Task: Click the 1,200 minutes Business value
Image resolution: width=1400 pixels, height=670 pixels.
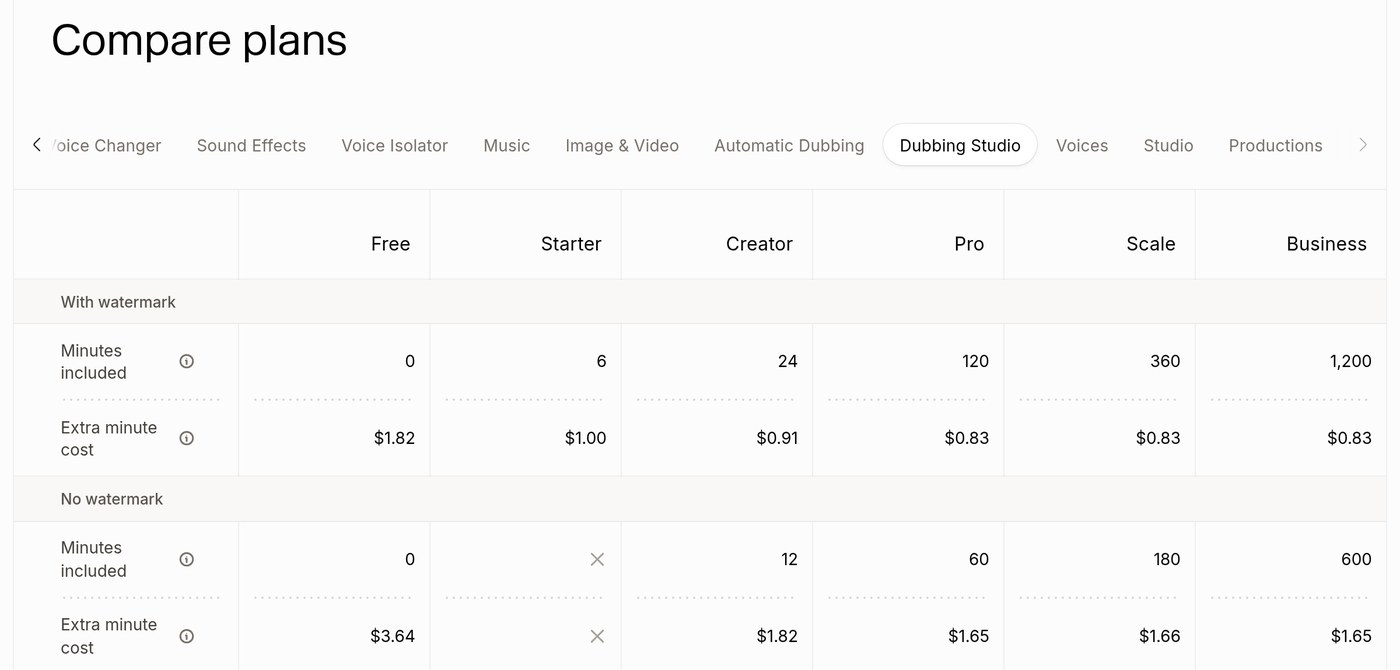Action: point(1350,362)
